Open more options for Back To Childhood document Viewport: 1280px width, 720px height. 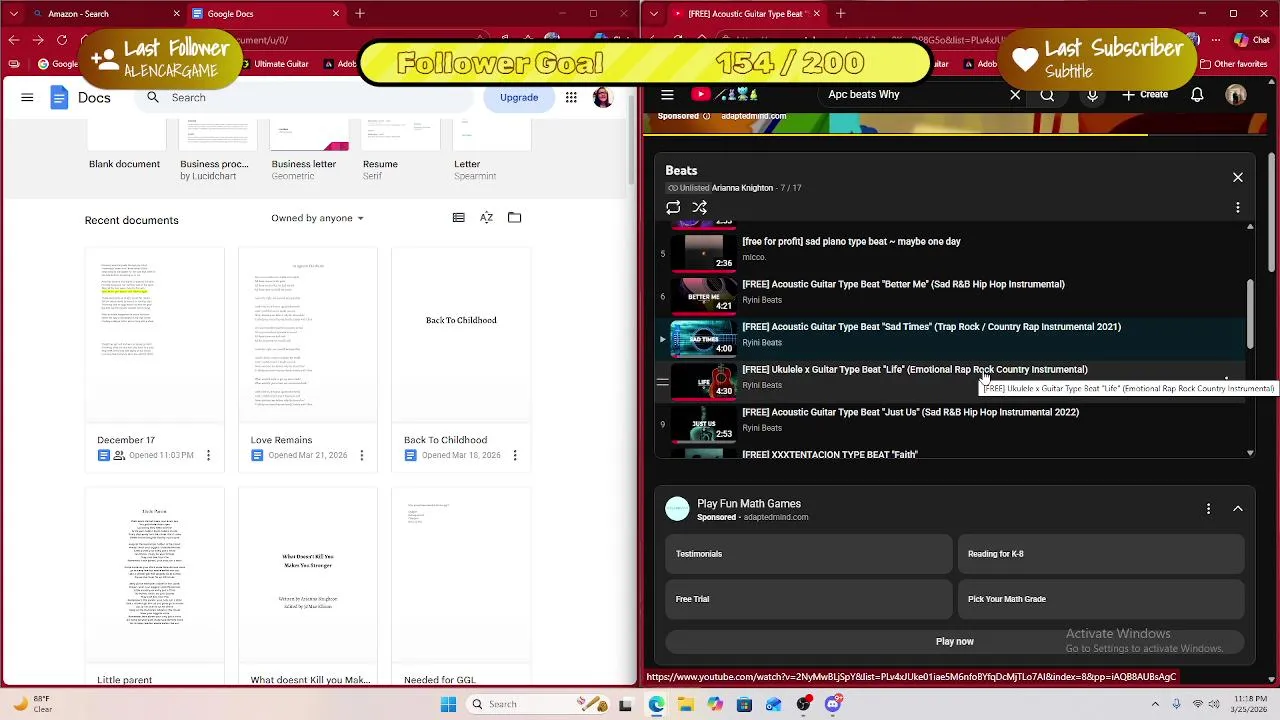click(514, 455)
